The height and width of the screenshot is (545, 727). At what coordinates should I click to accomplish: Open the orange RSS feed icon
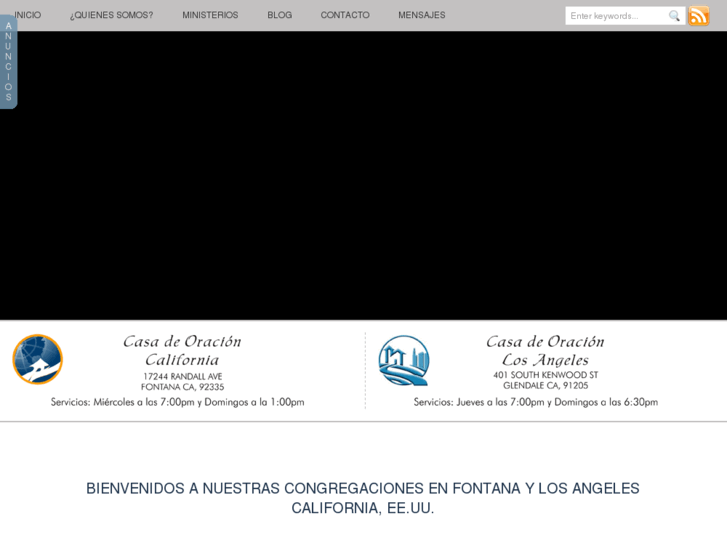coord(699,16)
